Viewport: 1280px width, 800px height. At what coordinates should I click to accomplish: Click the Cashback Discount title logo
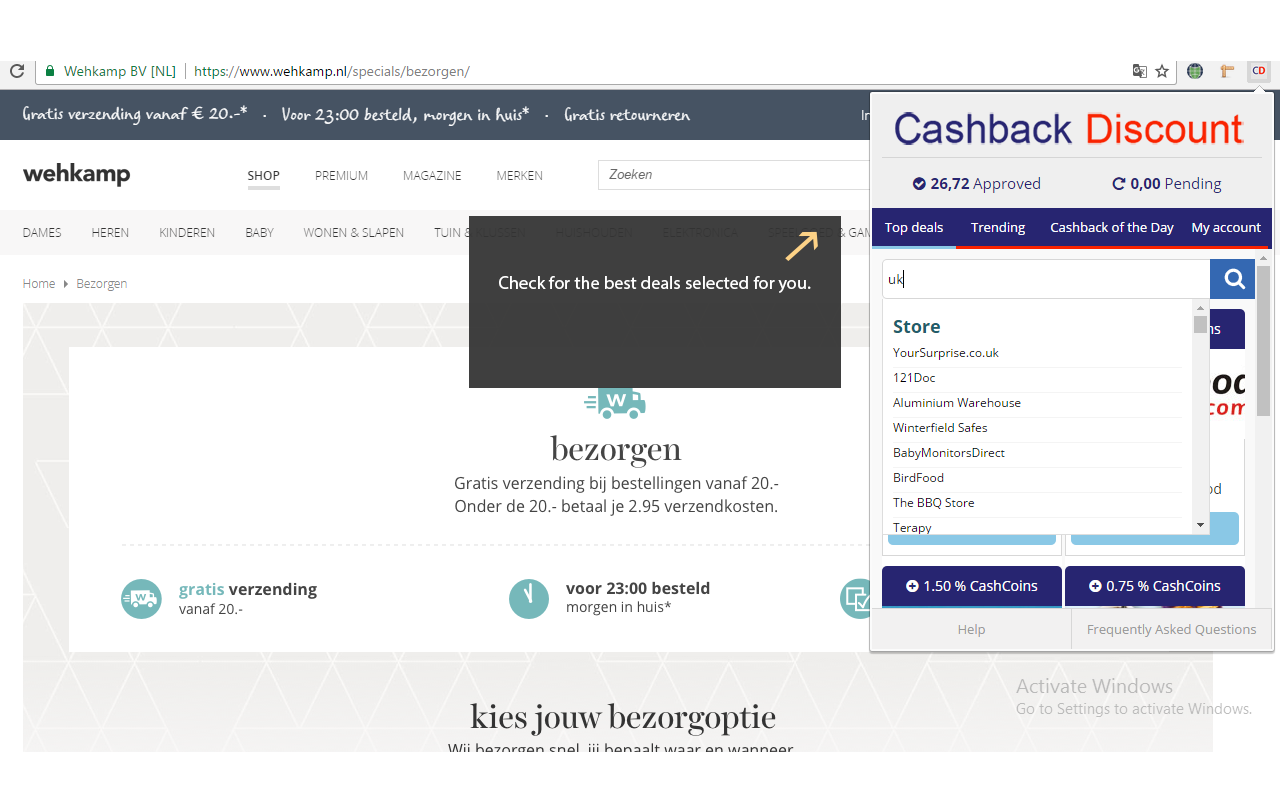point(1068,129)
